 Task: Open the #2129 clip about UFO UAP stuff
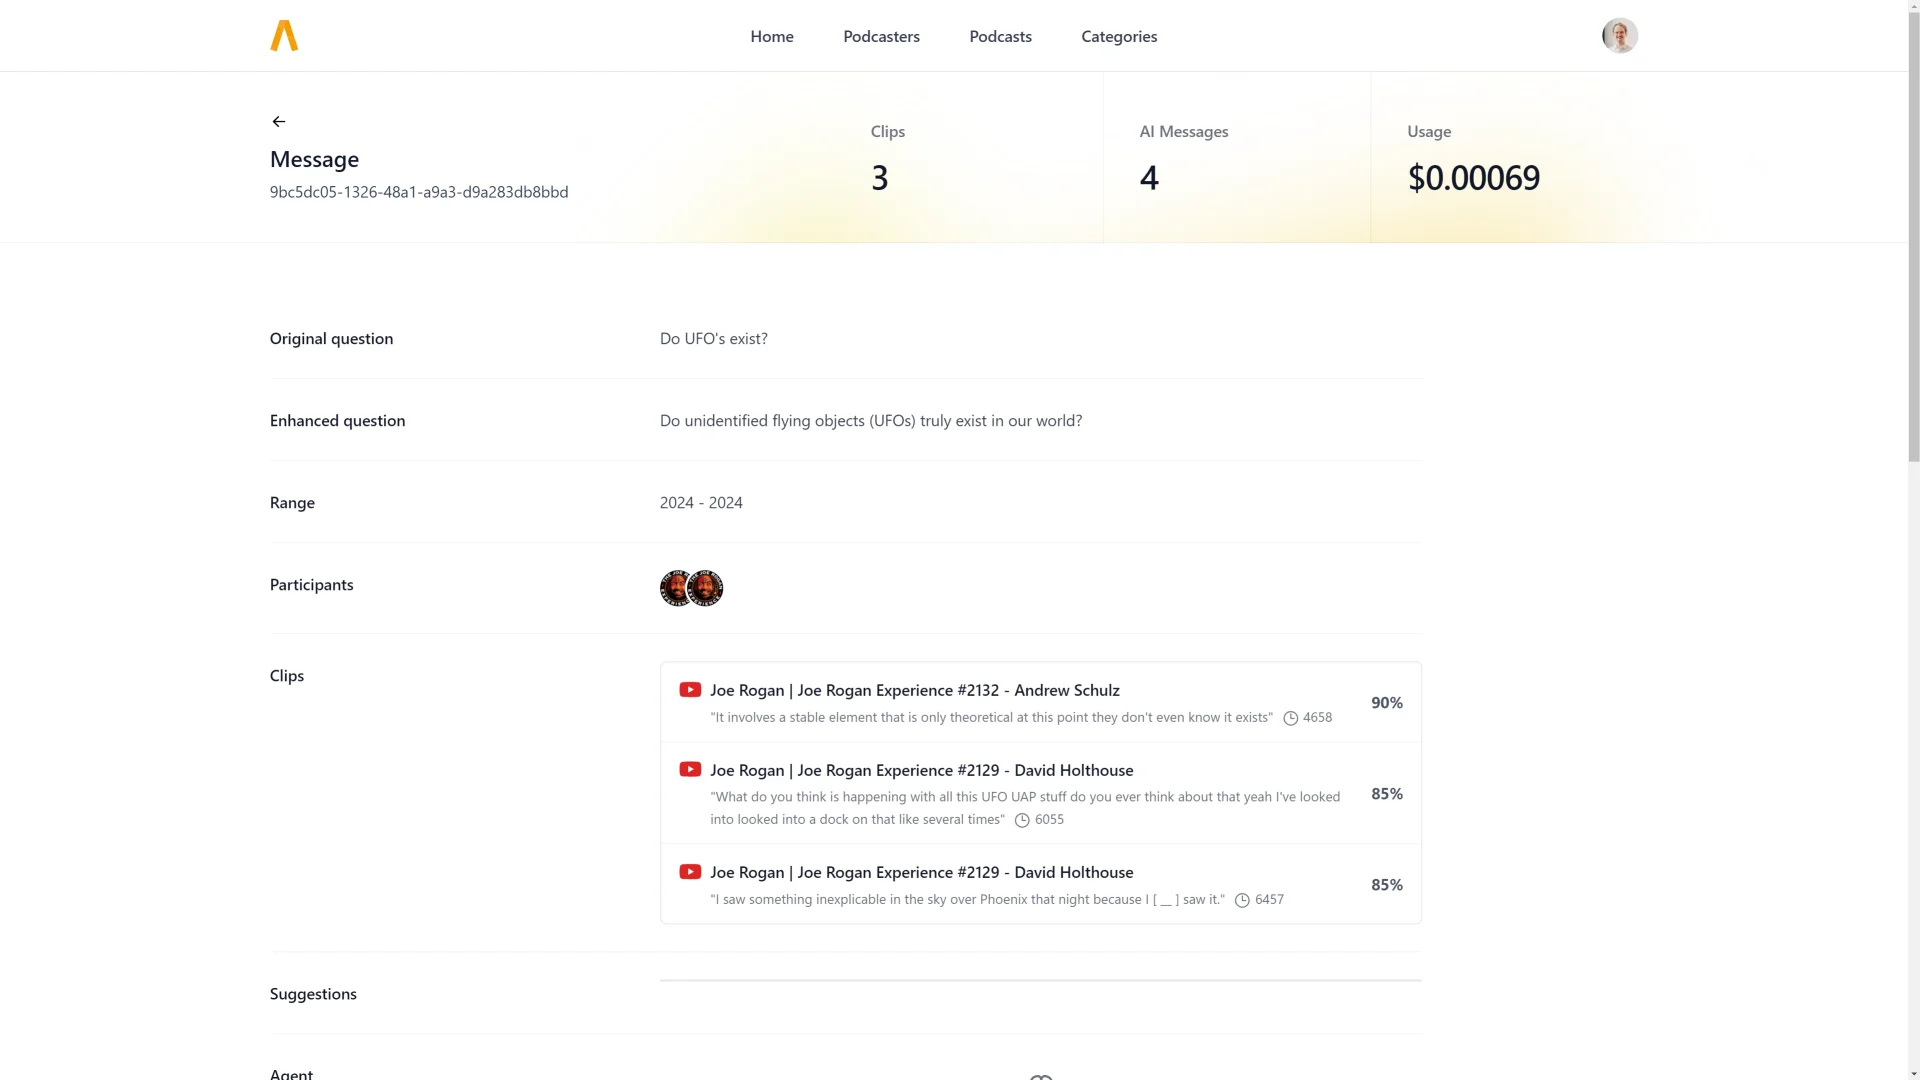(922, 770)
